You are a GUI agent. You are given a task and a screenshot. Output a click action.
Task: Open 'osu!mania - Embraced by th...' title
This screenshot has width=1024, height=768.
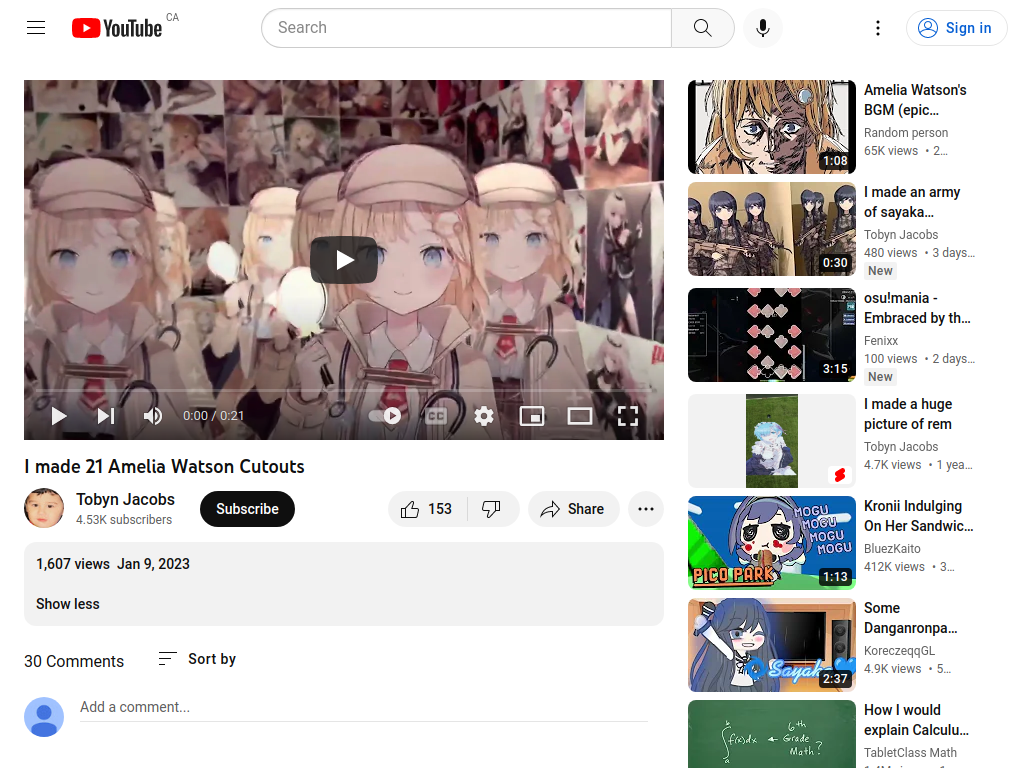pyautogui.click(x=917, y=308)
